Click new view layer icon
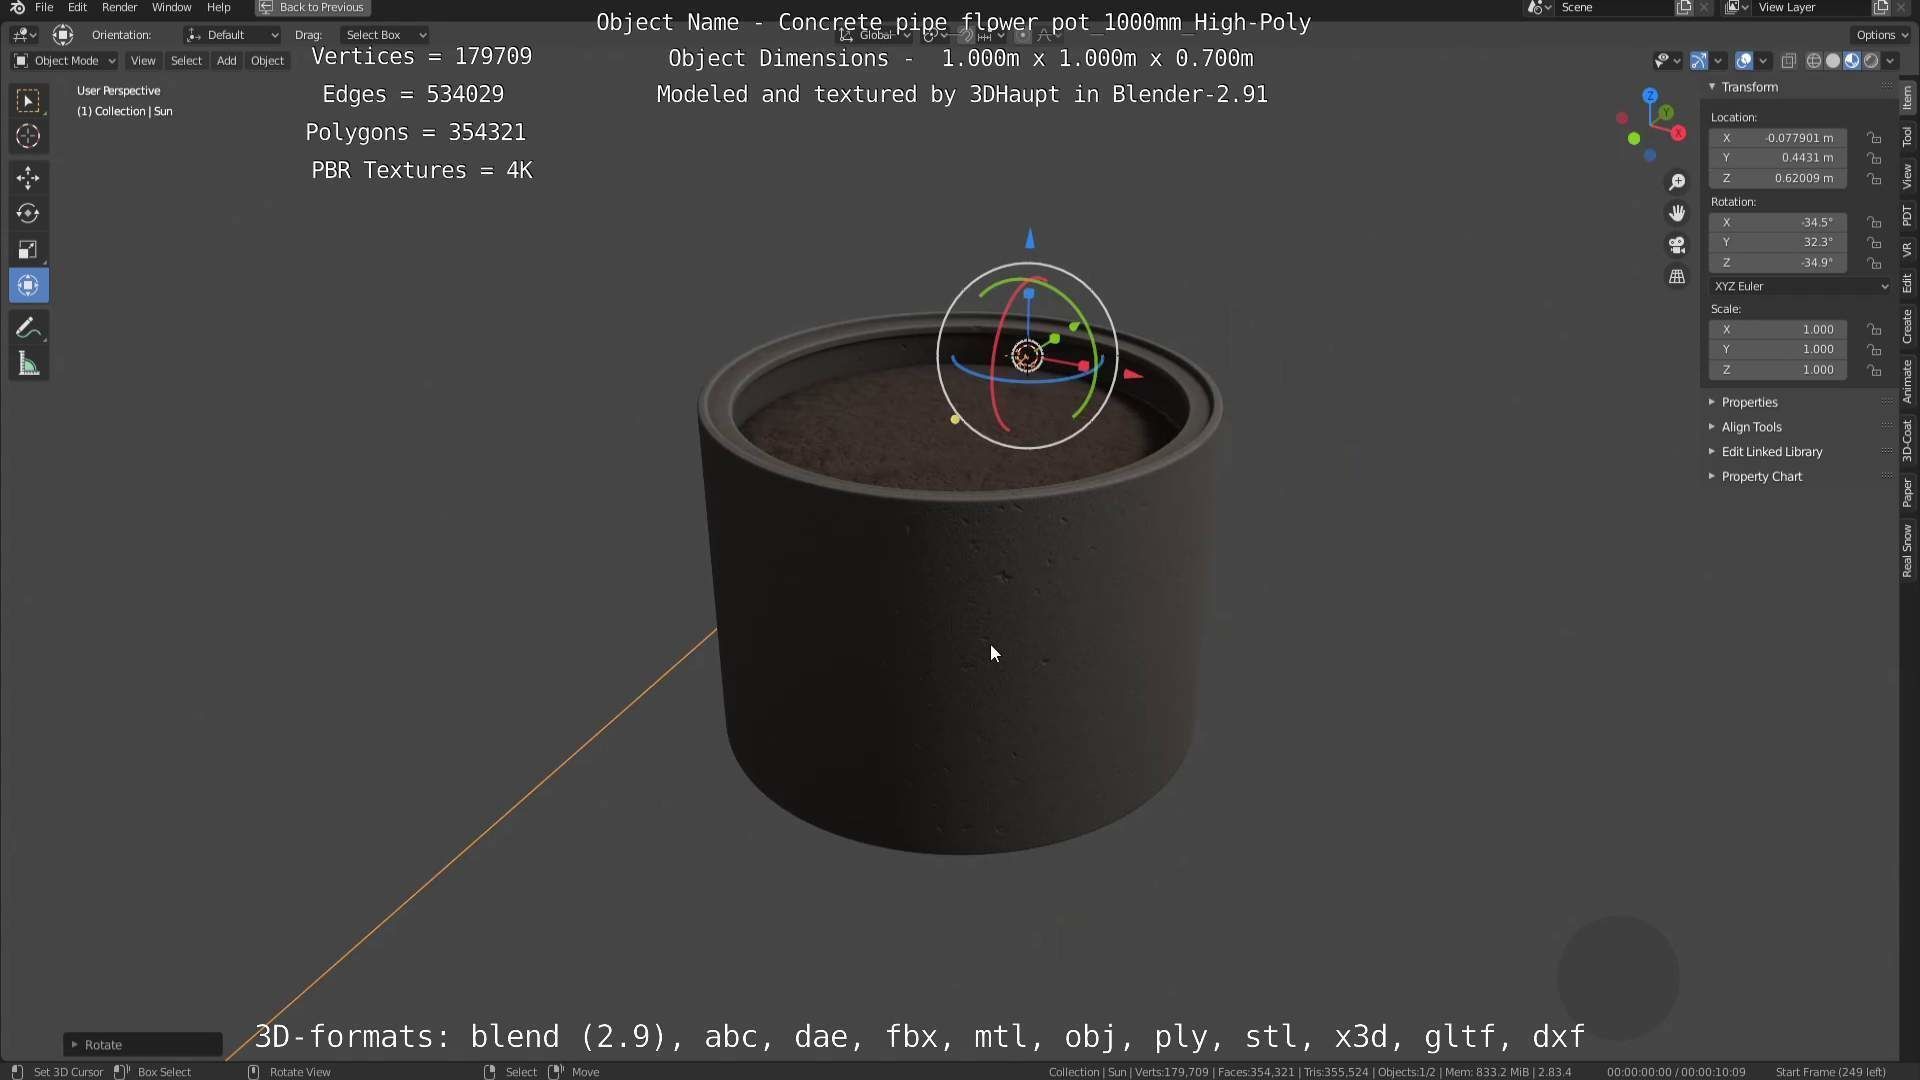The image size is (1920, 1080). pyautogui.click(x=1881, y=7)
